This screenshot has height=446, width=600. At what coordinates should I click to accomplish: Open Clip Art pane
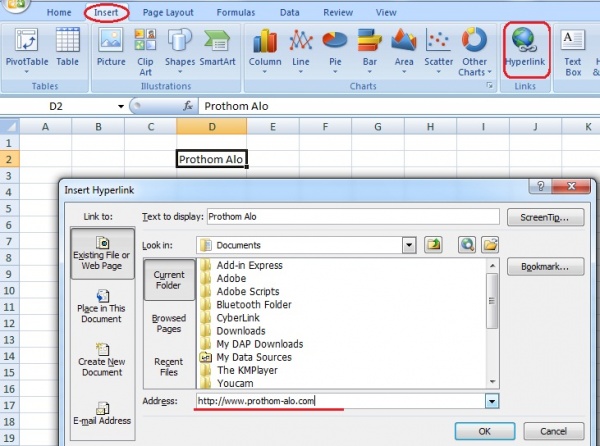click(145, 52)
